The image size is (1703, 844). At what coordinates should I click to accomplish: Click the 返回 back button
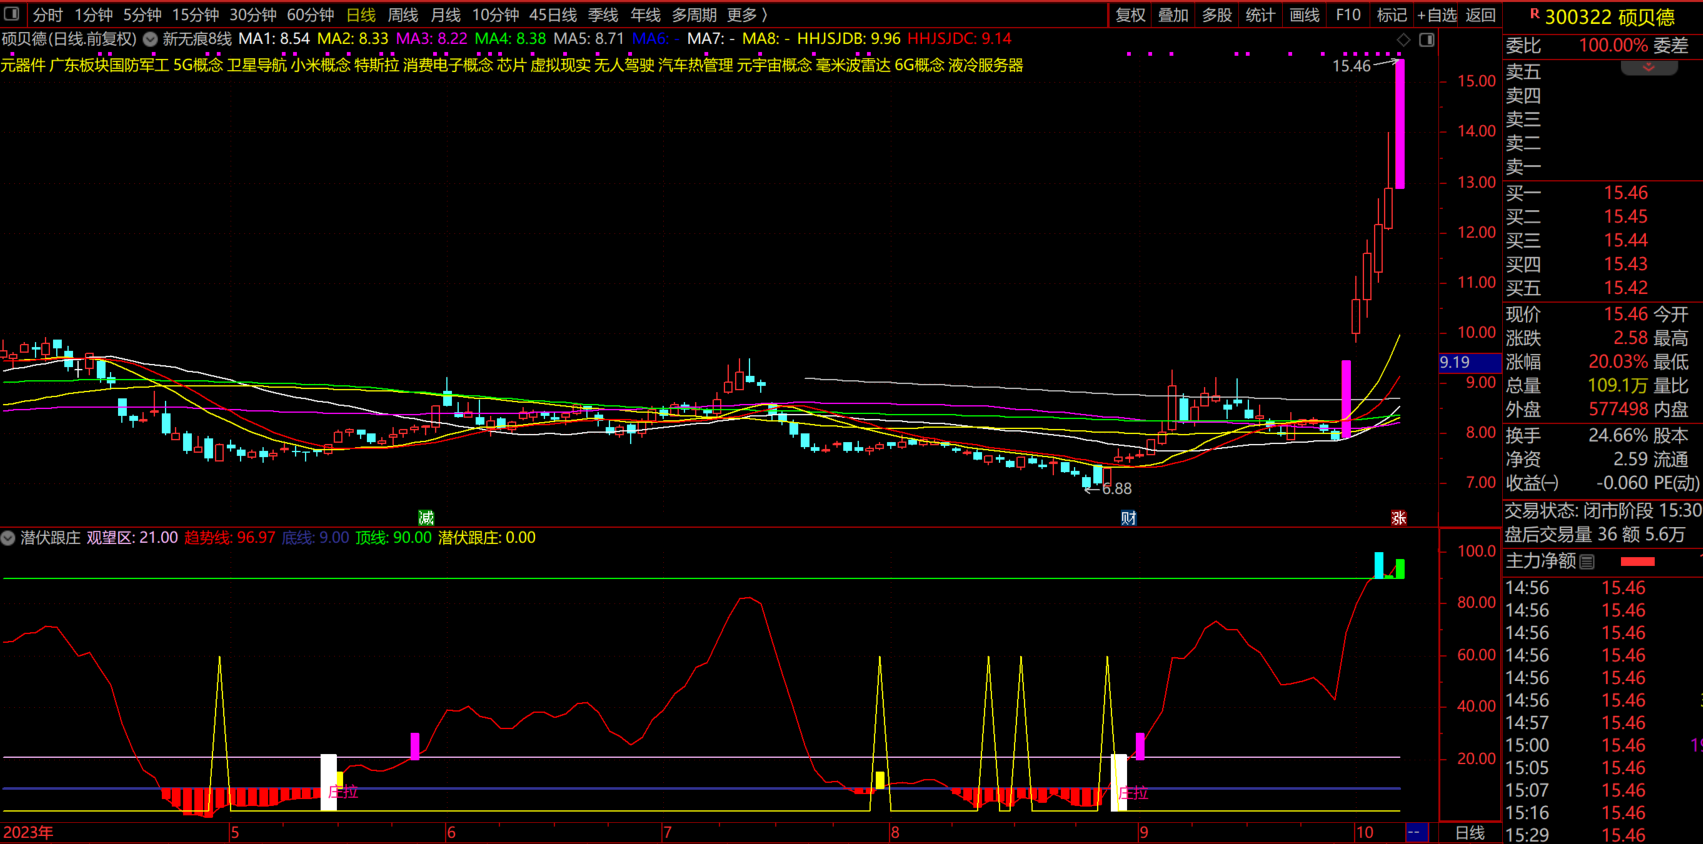[1481, 15]
